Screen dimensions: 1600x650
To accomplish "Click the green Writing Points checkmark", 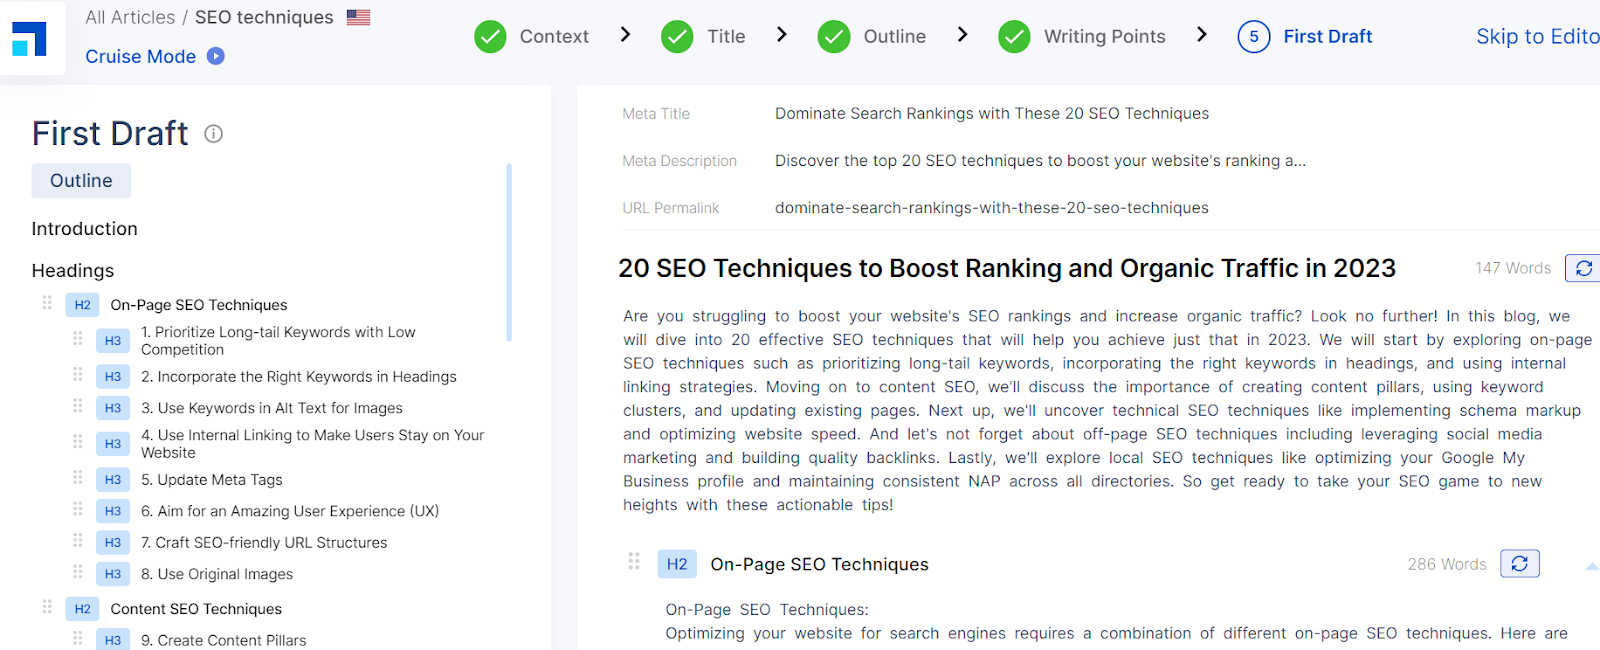I will (x=1014, y=37).
